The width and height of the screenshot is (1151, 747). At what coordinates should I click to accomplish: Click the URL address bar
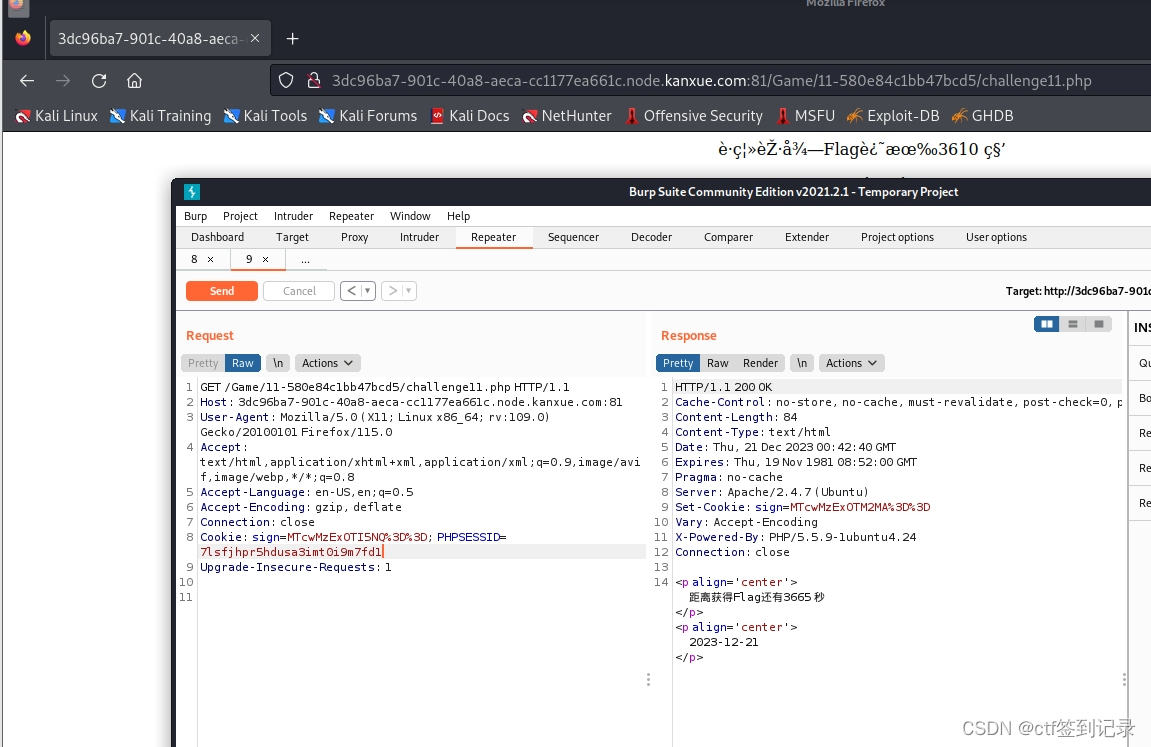tap(711, 81)
